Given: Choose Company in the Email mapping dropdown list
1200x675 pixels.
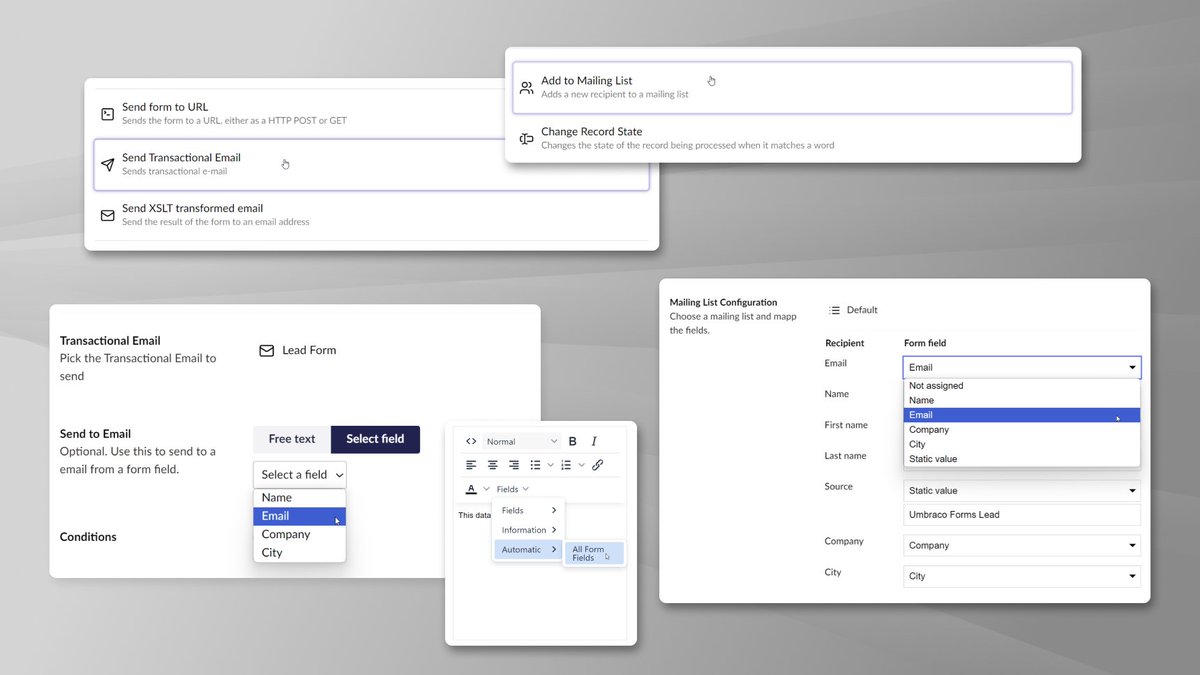Looking at the screenshot, I should [x=1021, y=429].
